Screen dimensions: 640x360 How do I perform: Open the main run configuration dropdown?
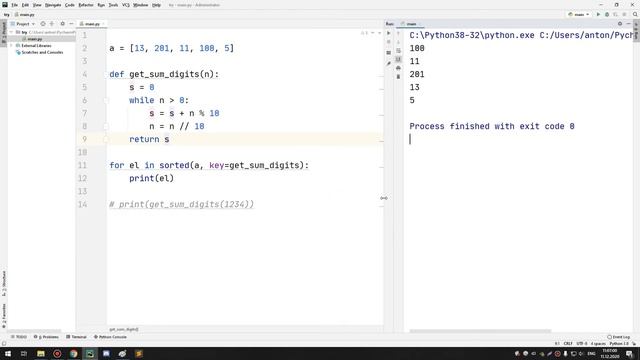(579, 14)
